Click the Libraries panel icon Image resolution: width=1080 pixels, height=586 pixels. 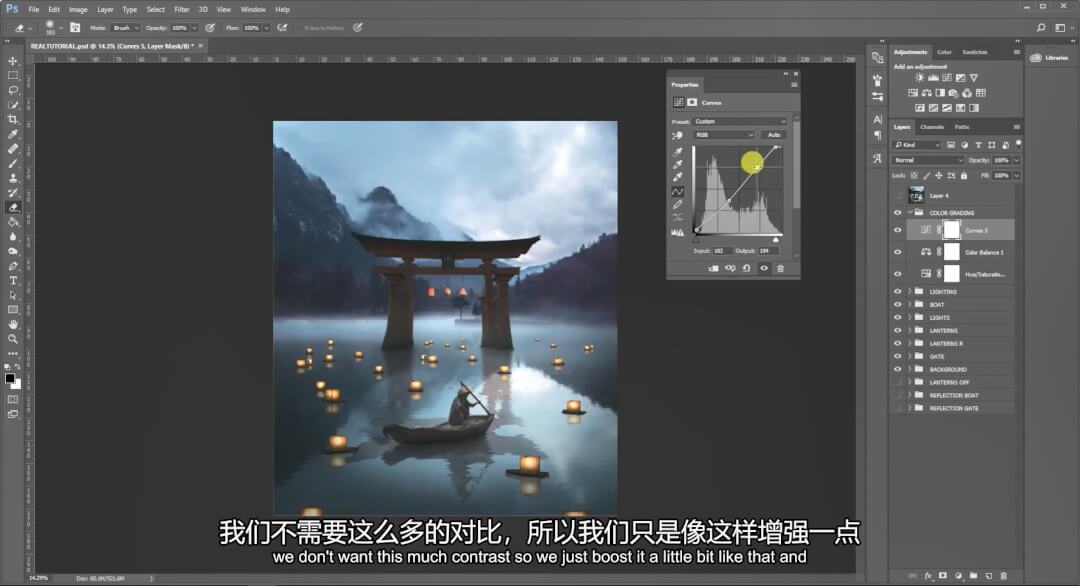[1051, 58]
